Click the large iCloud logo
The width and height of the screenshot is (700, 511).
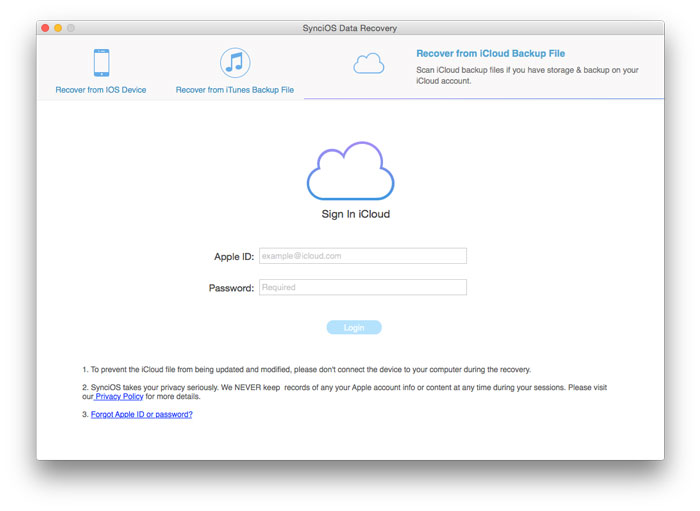click(x=350, y=171)
